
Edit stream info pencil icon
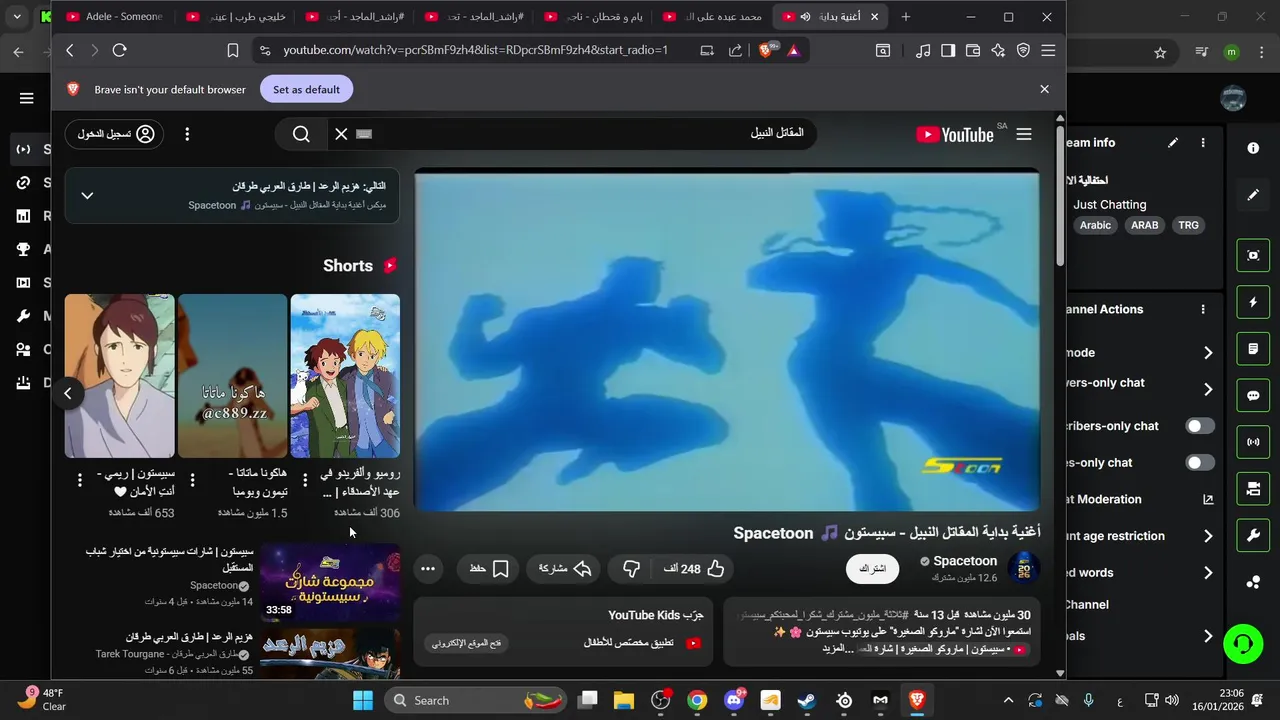[x=1173, y=143]
